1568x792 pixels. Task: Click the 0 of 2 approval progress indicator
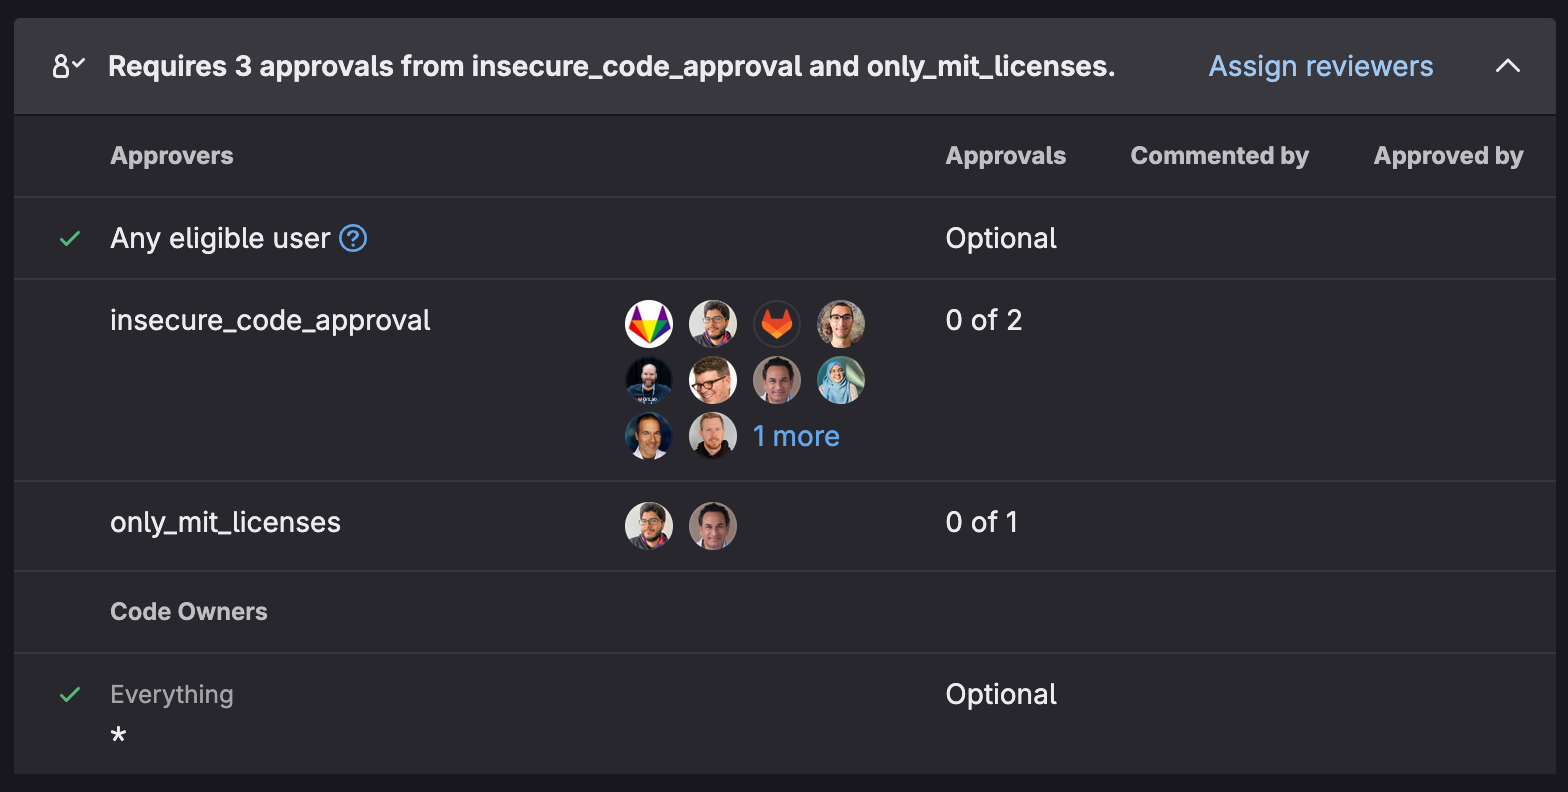click(983, 320)
